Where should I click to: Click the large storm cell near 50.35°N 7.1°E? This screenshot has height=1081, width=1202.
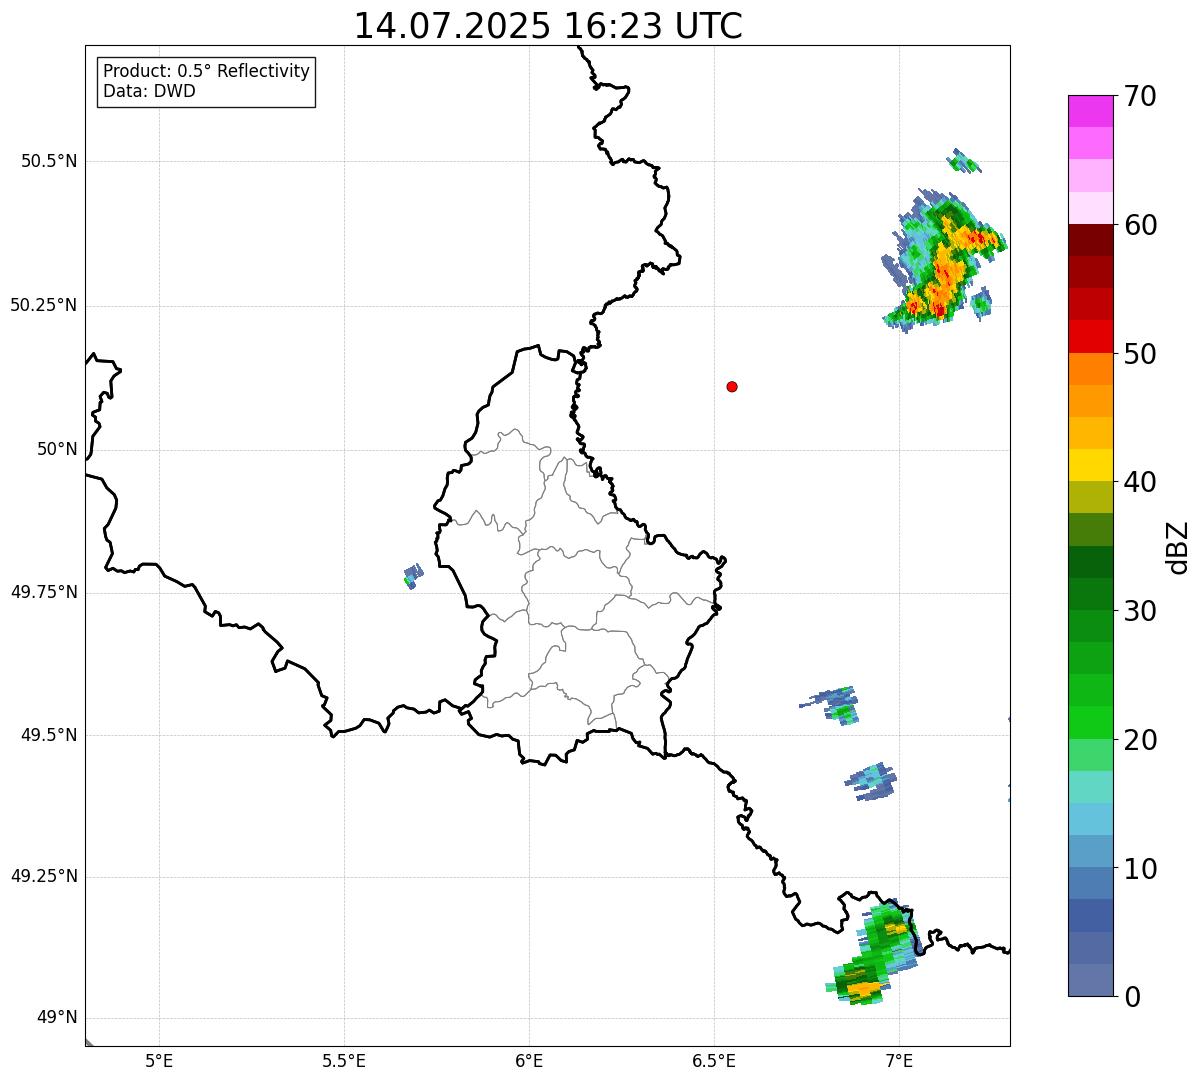943,260
